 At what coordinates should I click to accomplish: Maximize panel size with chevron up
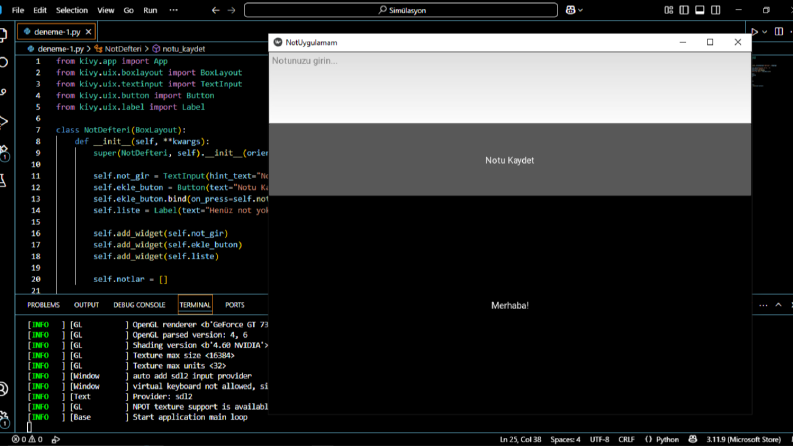point(779,305)
